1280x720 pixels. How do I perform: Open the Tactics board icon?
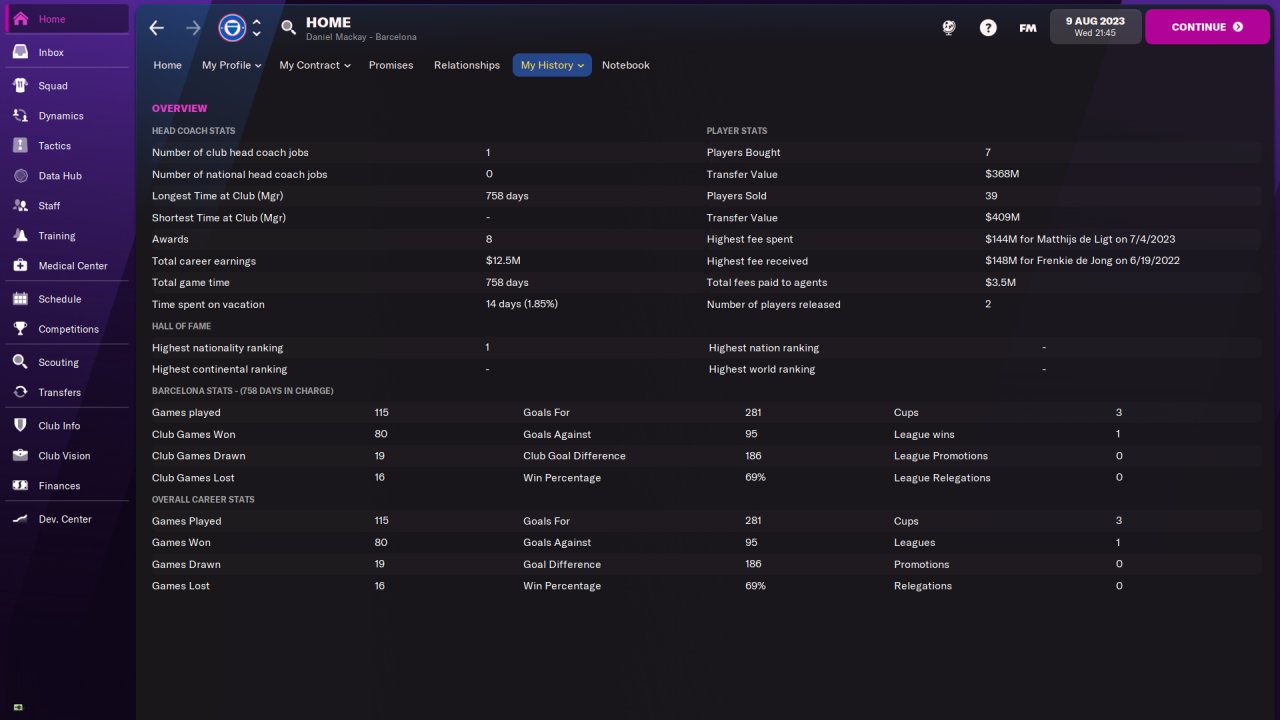(20, 146)
